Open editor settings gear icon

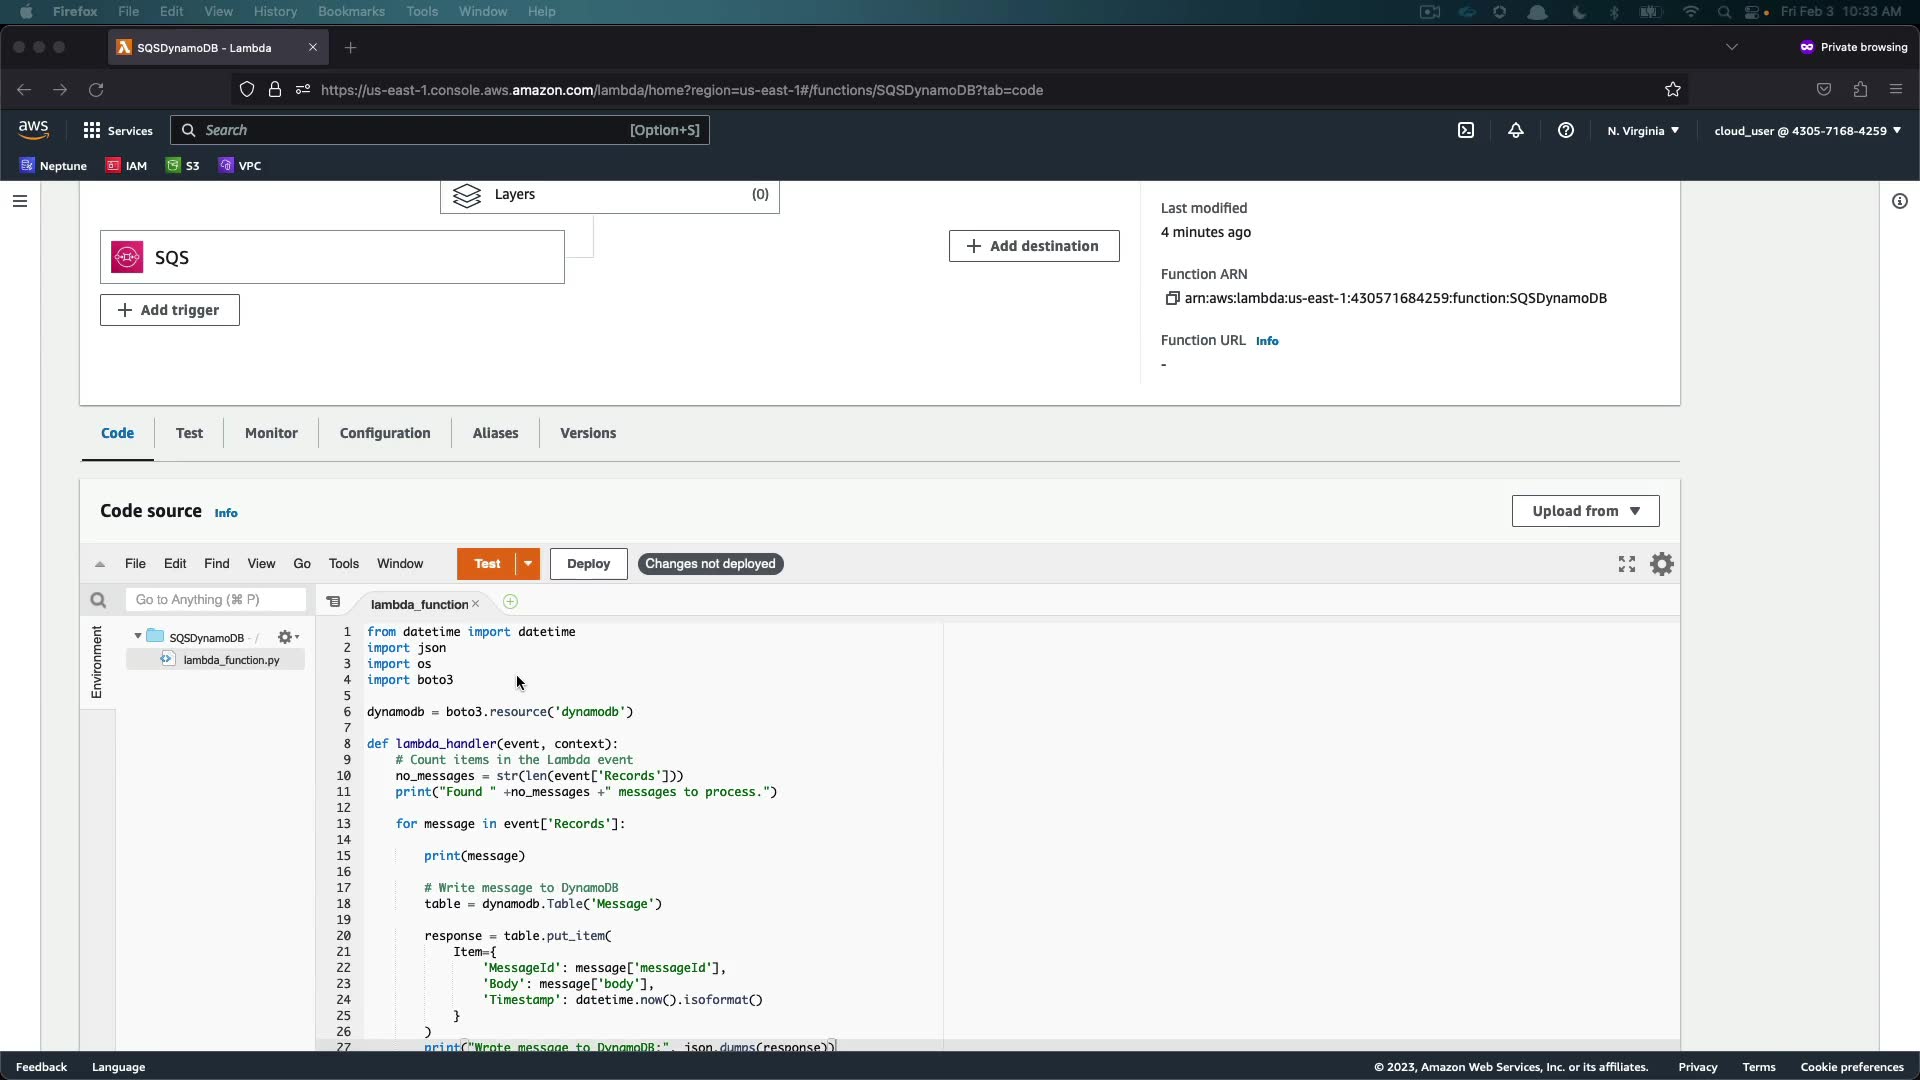tap(1661, 564)
